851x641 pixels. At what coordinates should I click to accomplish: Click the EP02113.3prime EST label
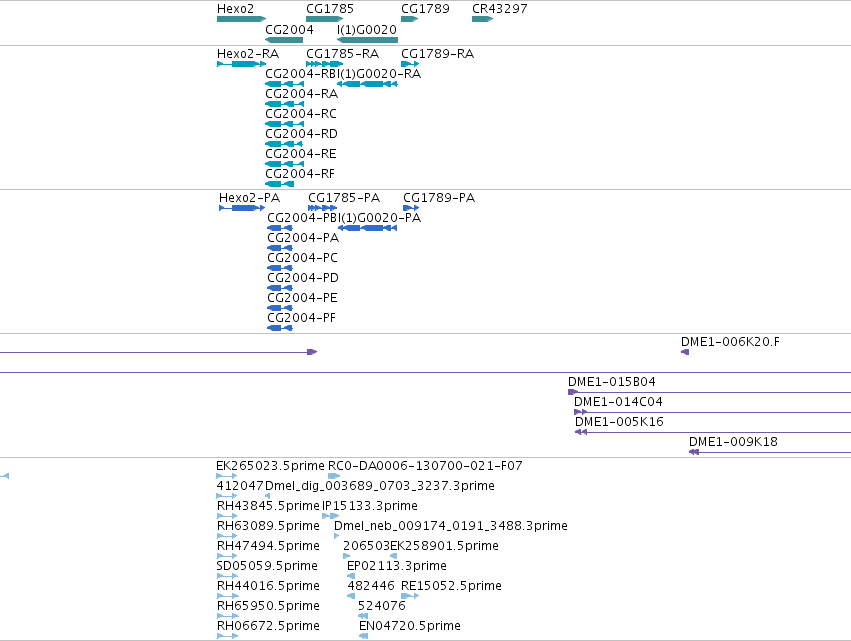tap(397, 566)
